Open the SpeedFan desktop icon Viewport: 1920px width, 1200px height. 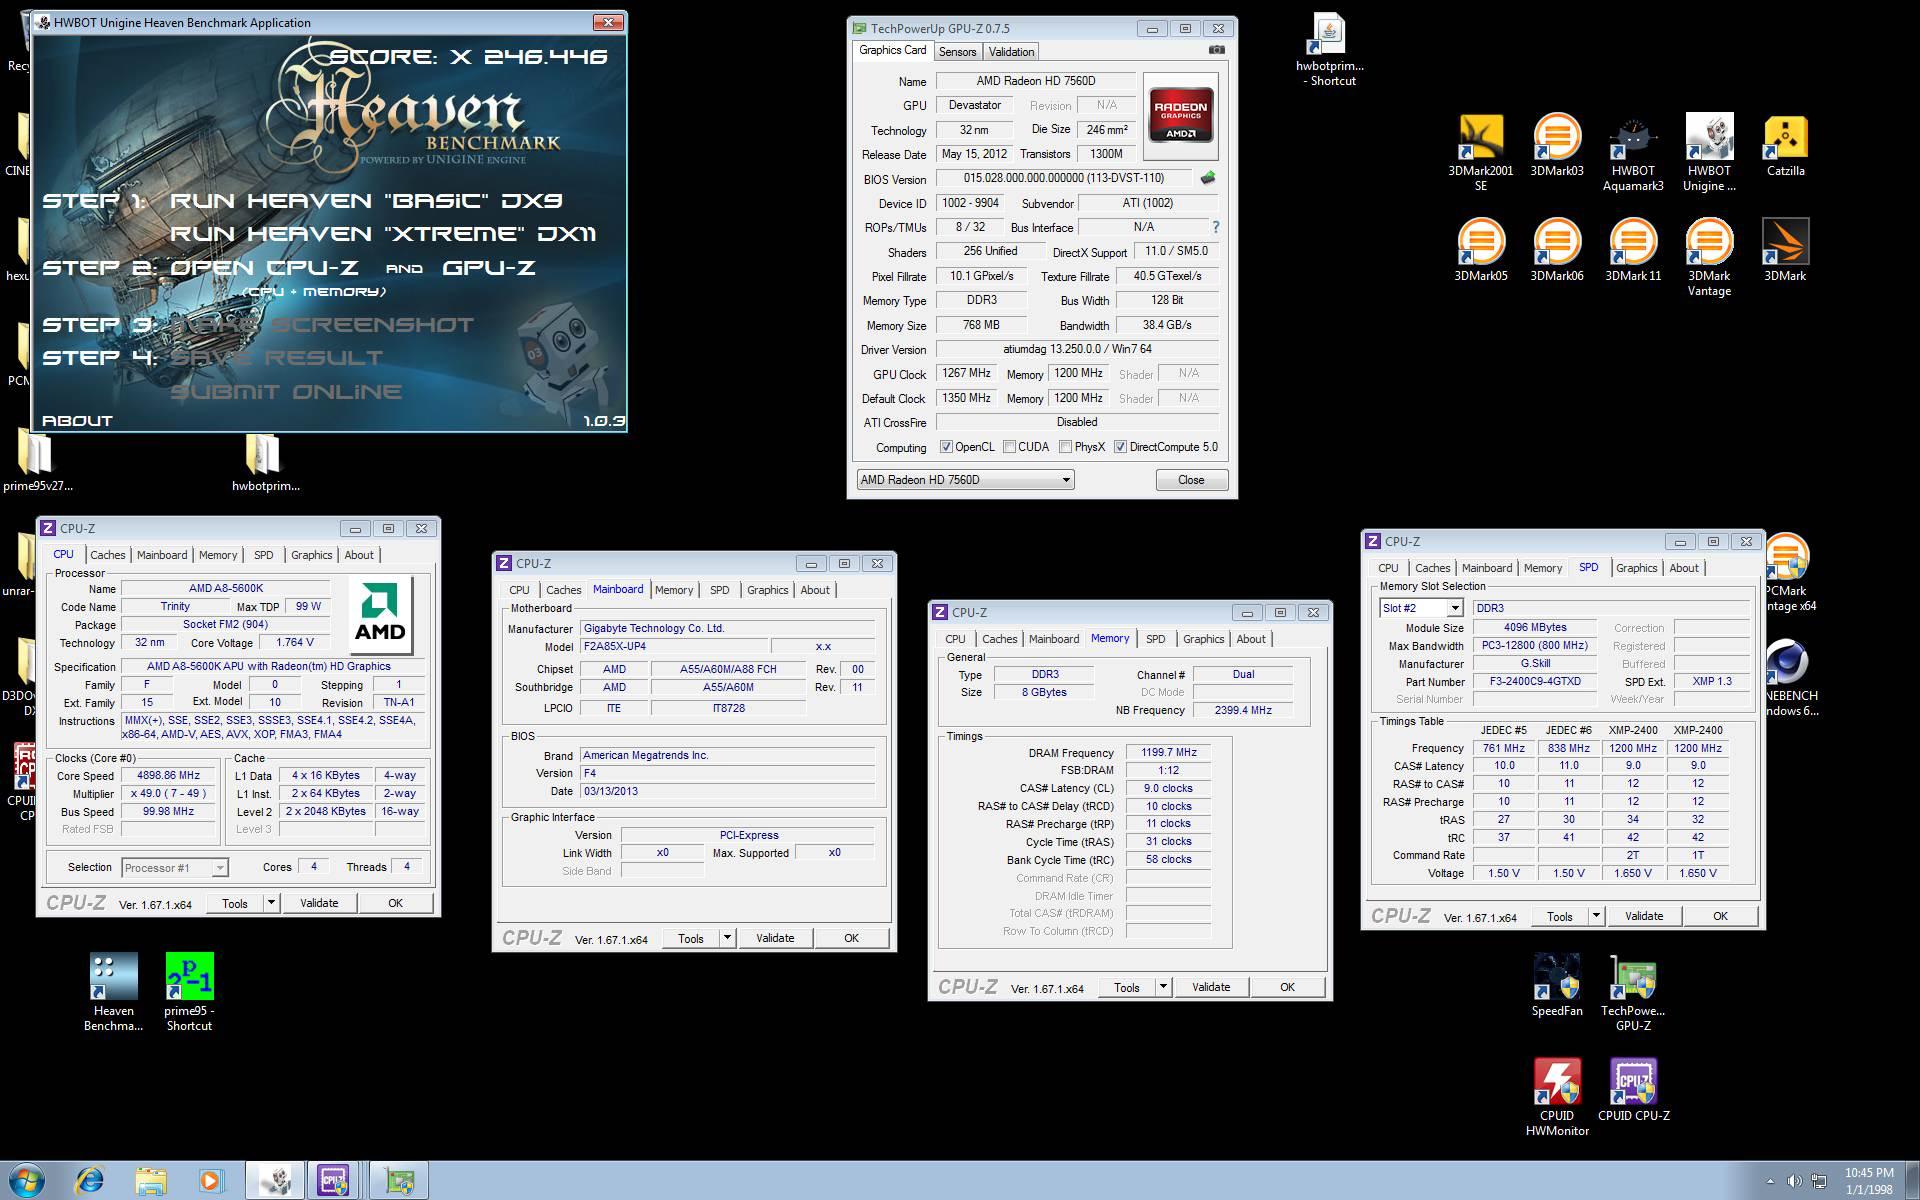1557,985
